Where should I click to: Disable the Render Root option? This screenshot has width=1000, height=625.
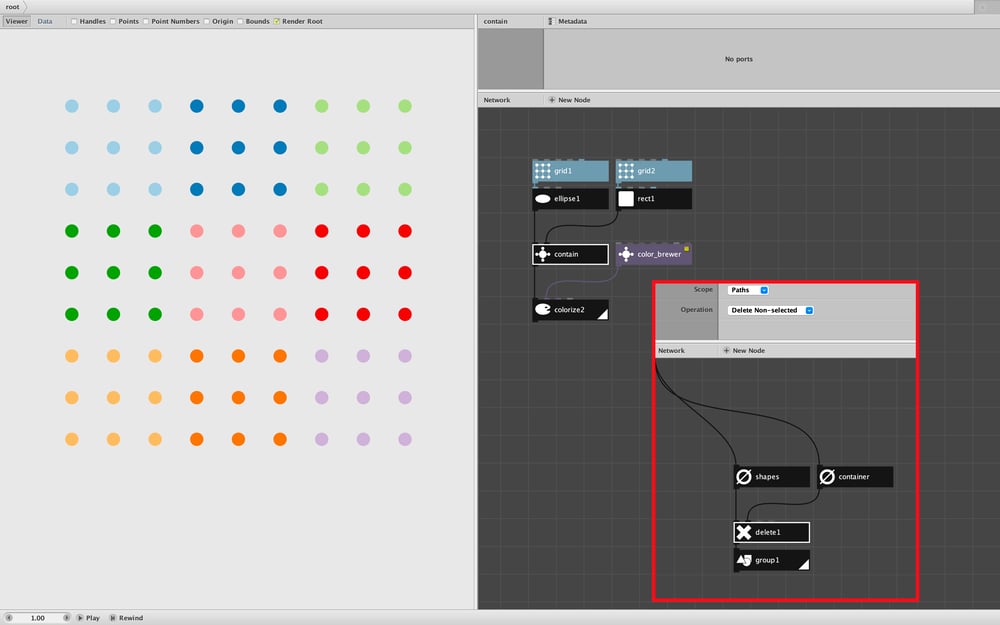(277, 21)
